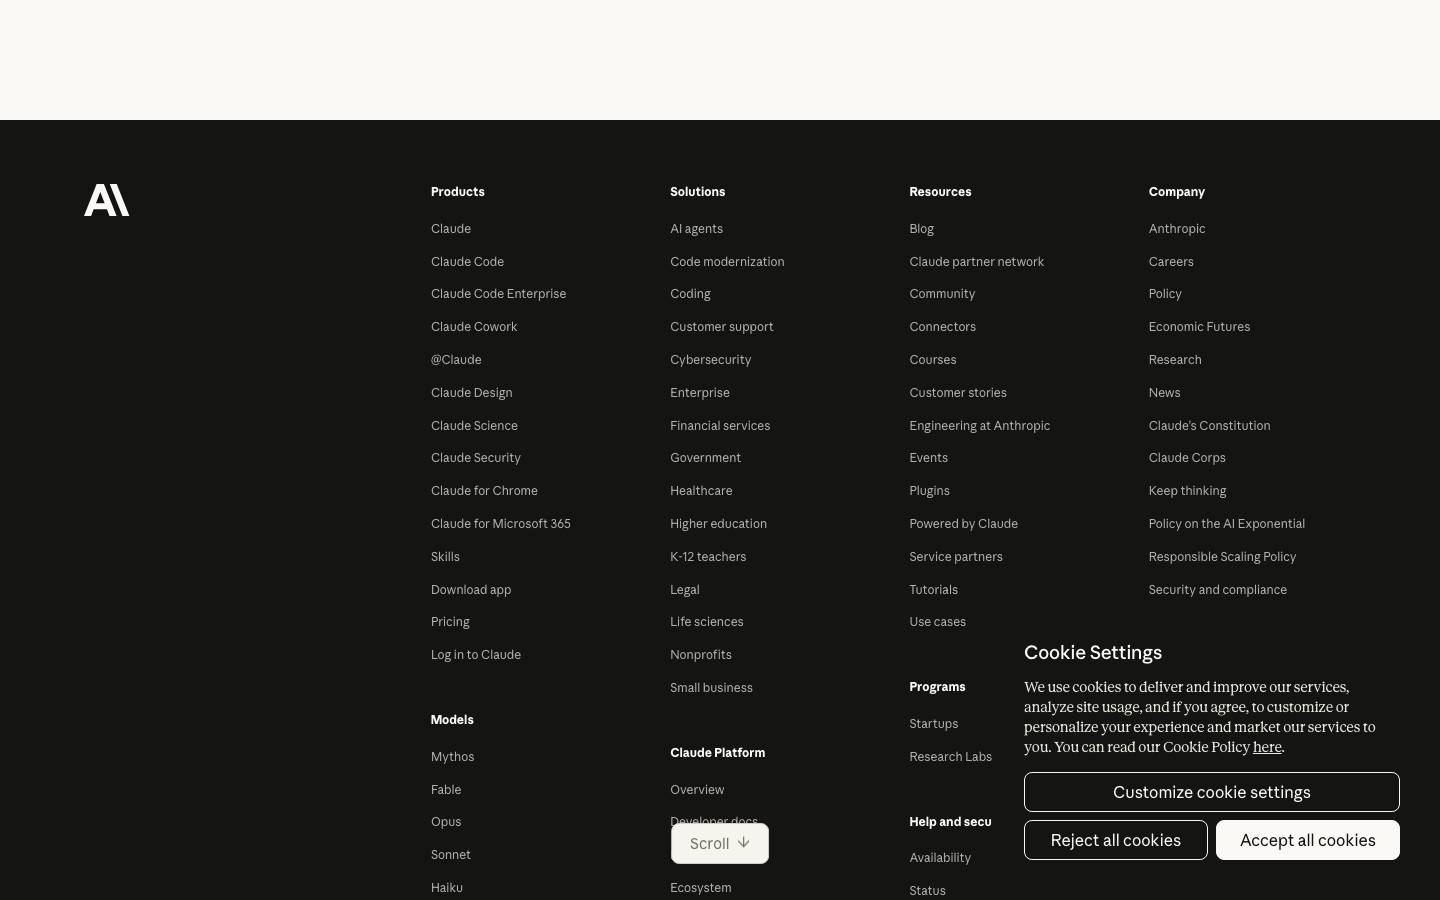Screen dimensions: 1440x900
Task: Reject all cookies
Action: click(1116, 840)
